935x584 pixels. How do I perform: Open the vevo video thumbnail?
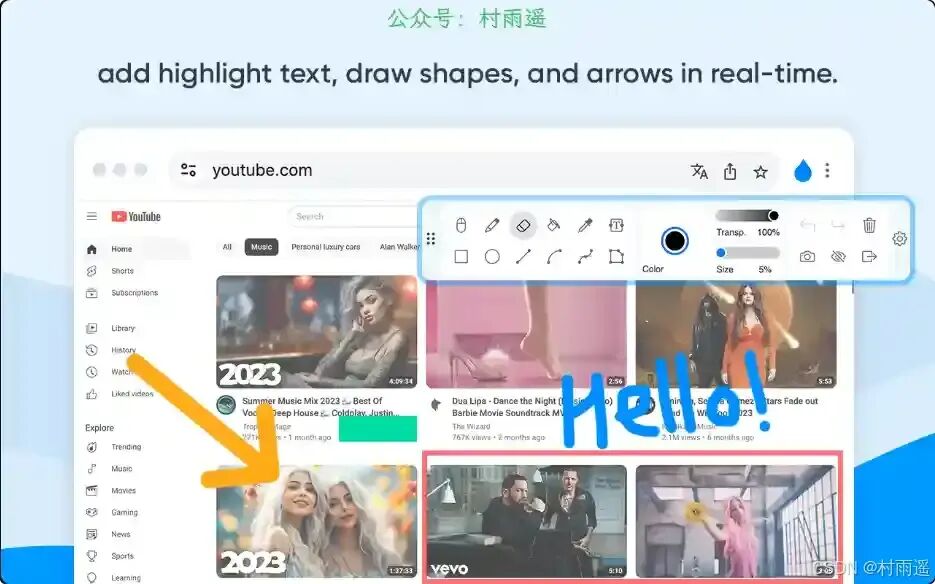click(527, 521)
